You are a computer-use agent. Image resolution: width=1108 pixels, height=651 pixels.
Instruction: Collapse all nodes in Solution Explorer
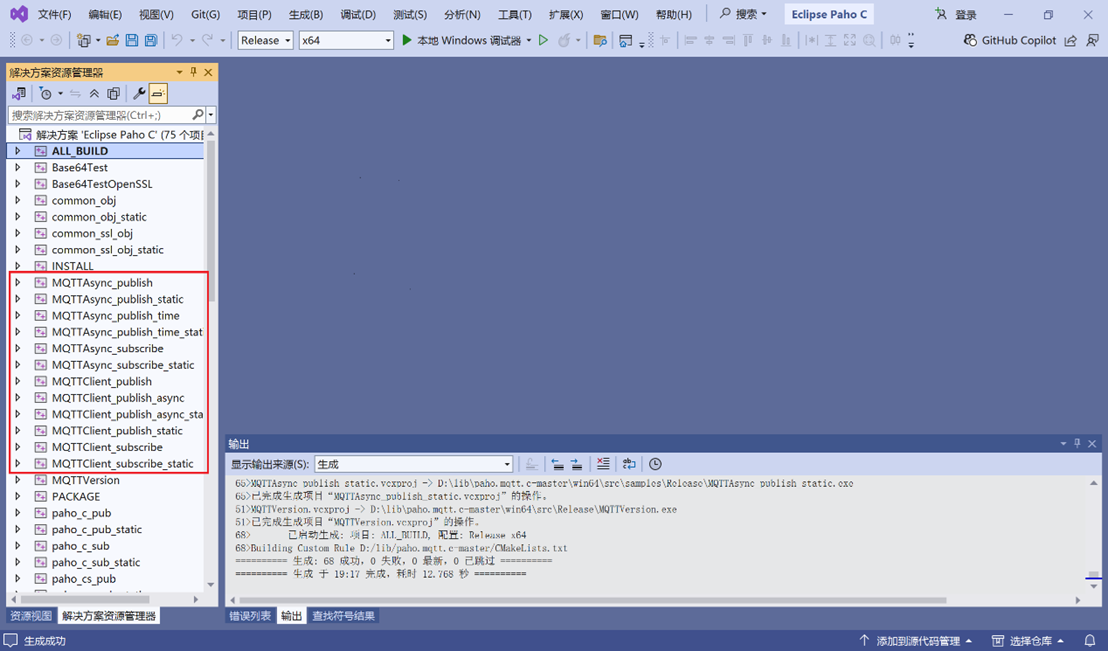click(x=94, y=93)
